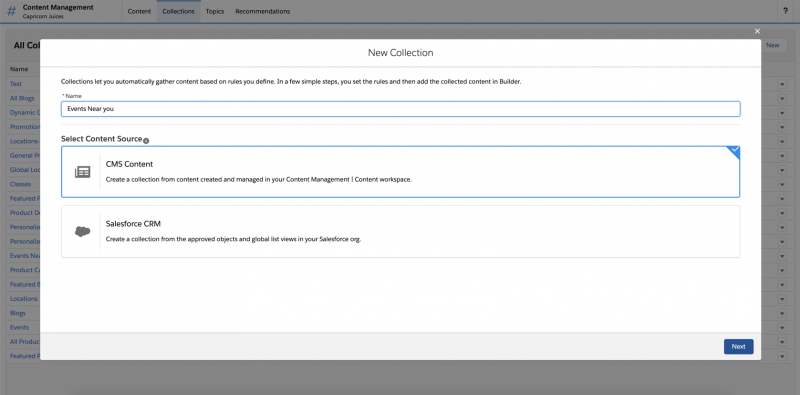Open the Classes collection link

20,184
